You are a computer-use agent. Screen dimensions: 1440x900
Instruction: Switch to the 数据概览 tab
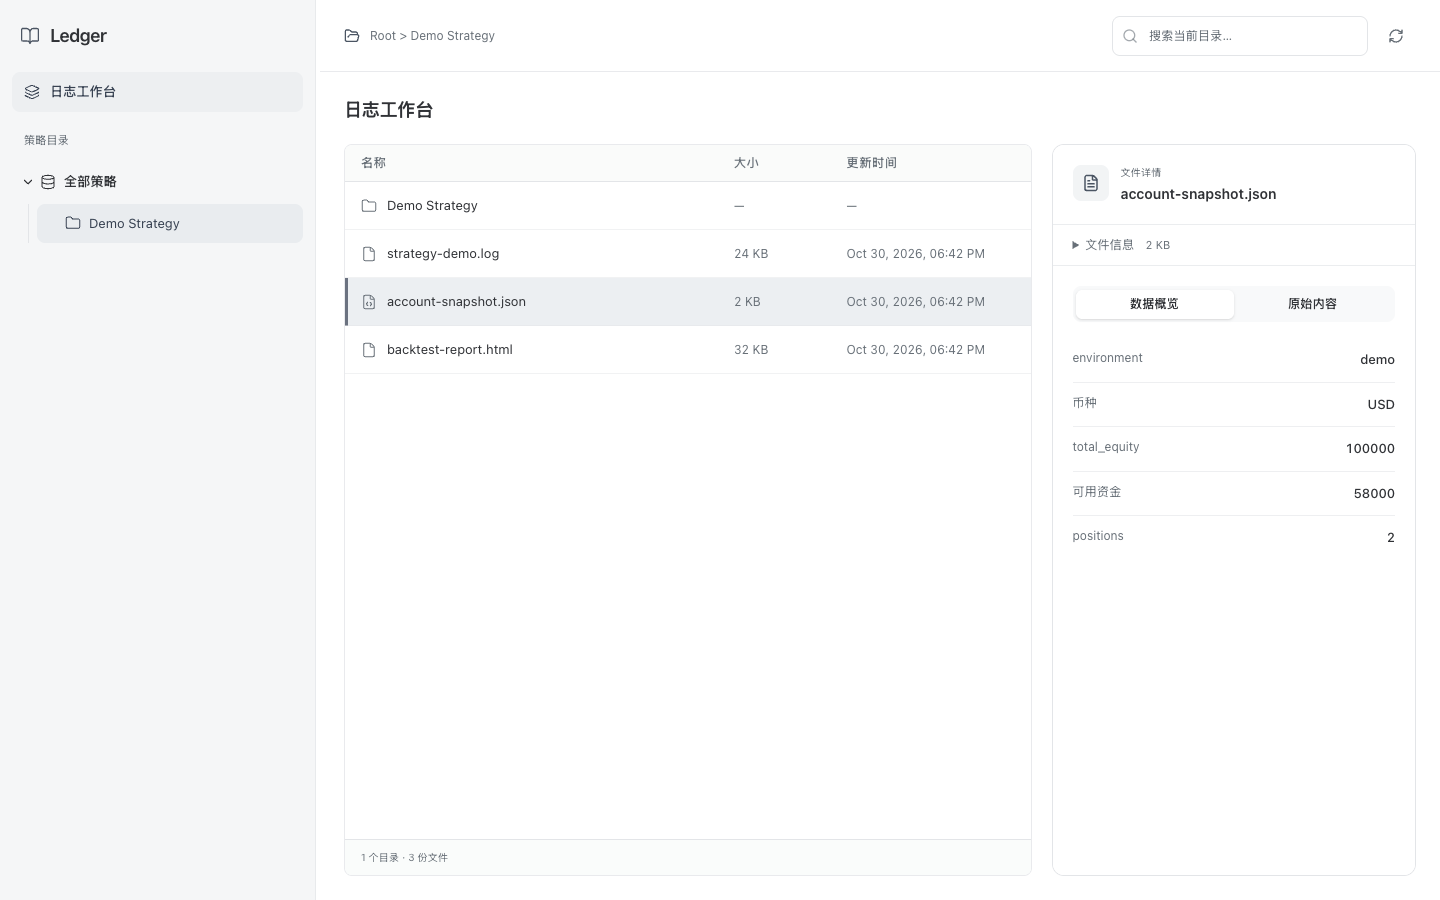(1155, 304)
